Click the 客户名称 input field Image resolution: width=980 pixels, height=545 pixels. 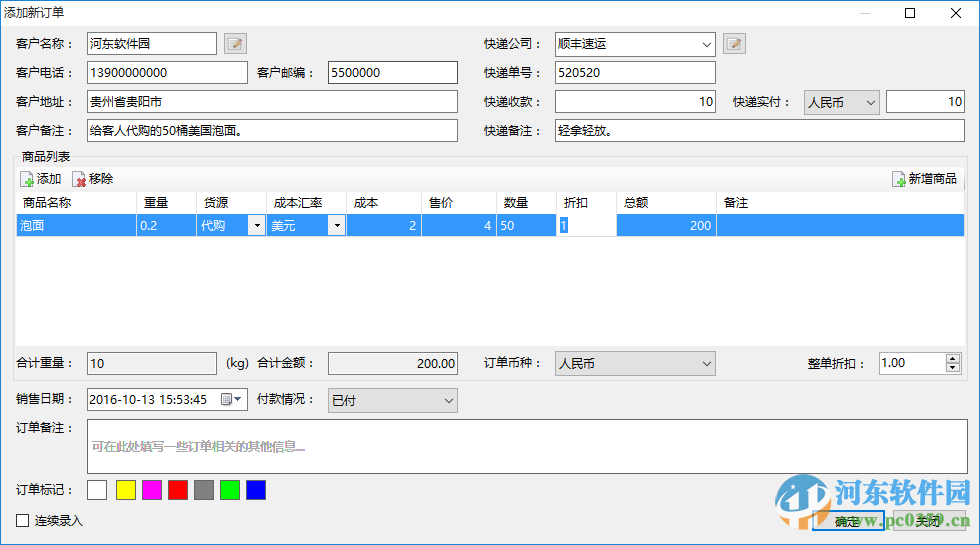(x=152, y=44)
